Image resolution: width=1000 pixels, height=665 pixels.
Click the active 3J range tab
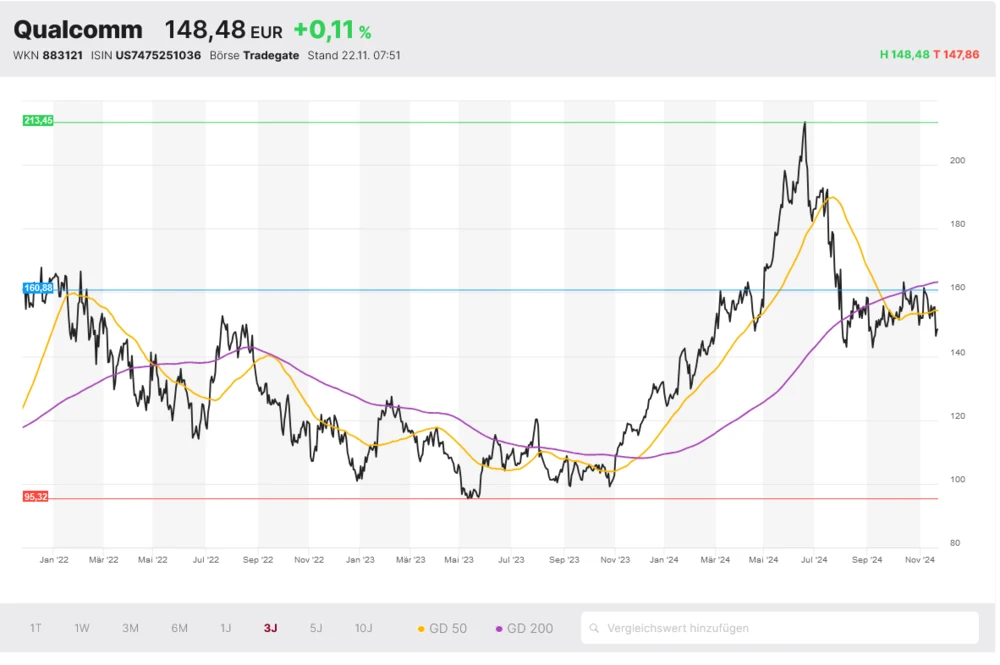point(271,628)
